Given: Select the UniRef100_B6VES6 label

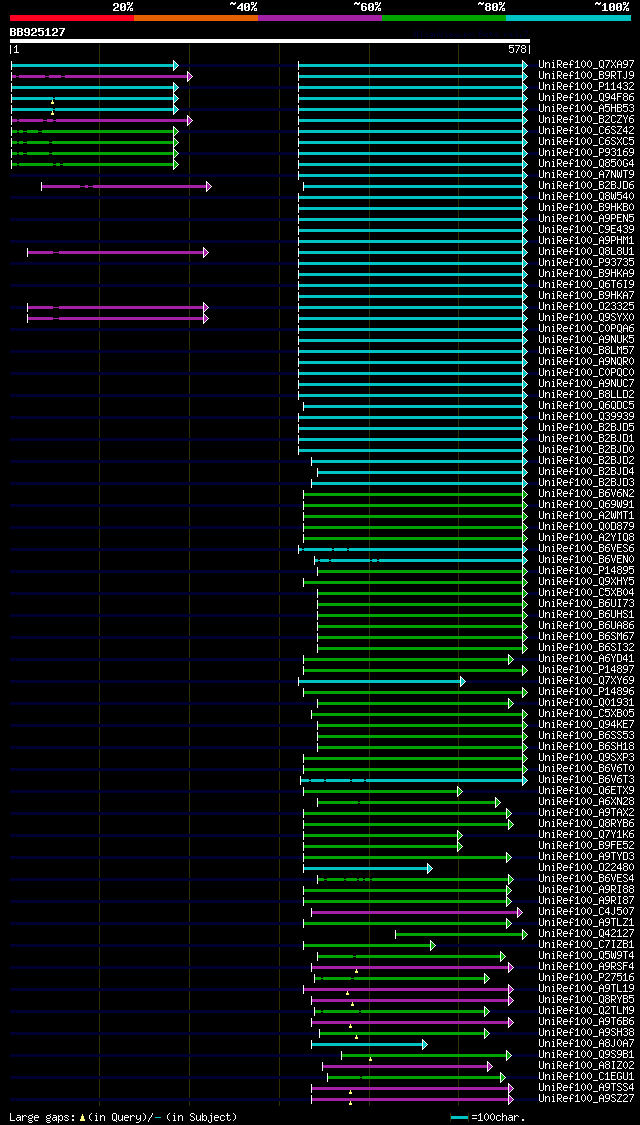Looking at the screenshot, I should tap(586, 549).
